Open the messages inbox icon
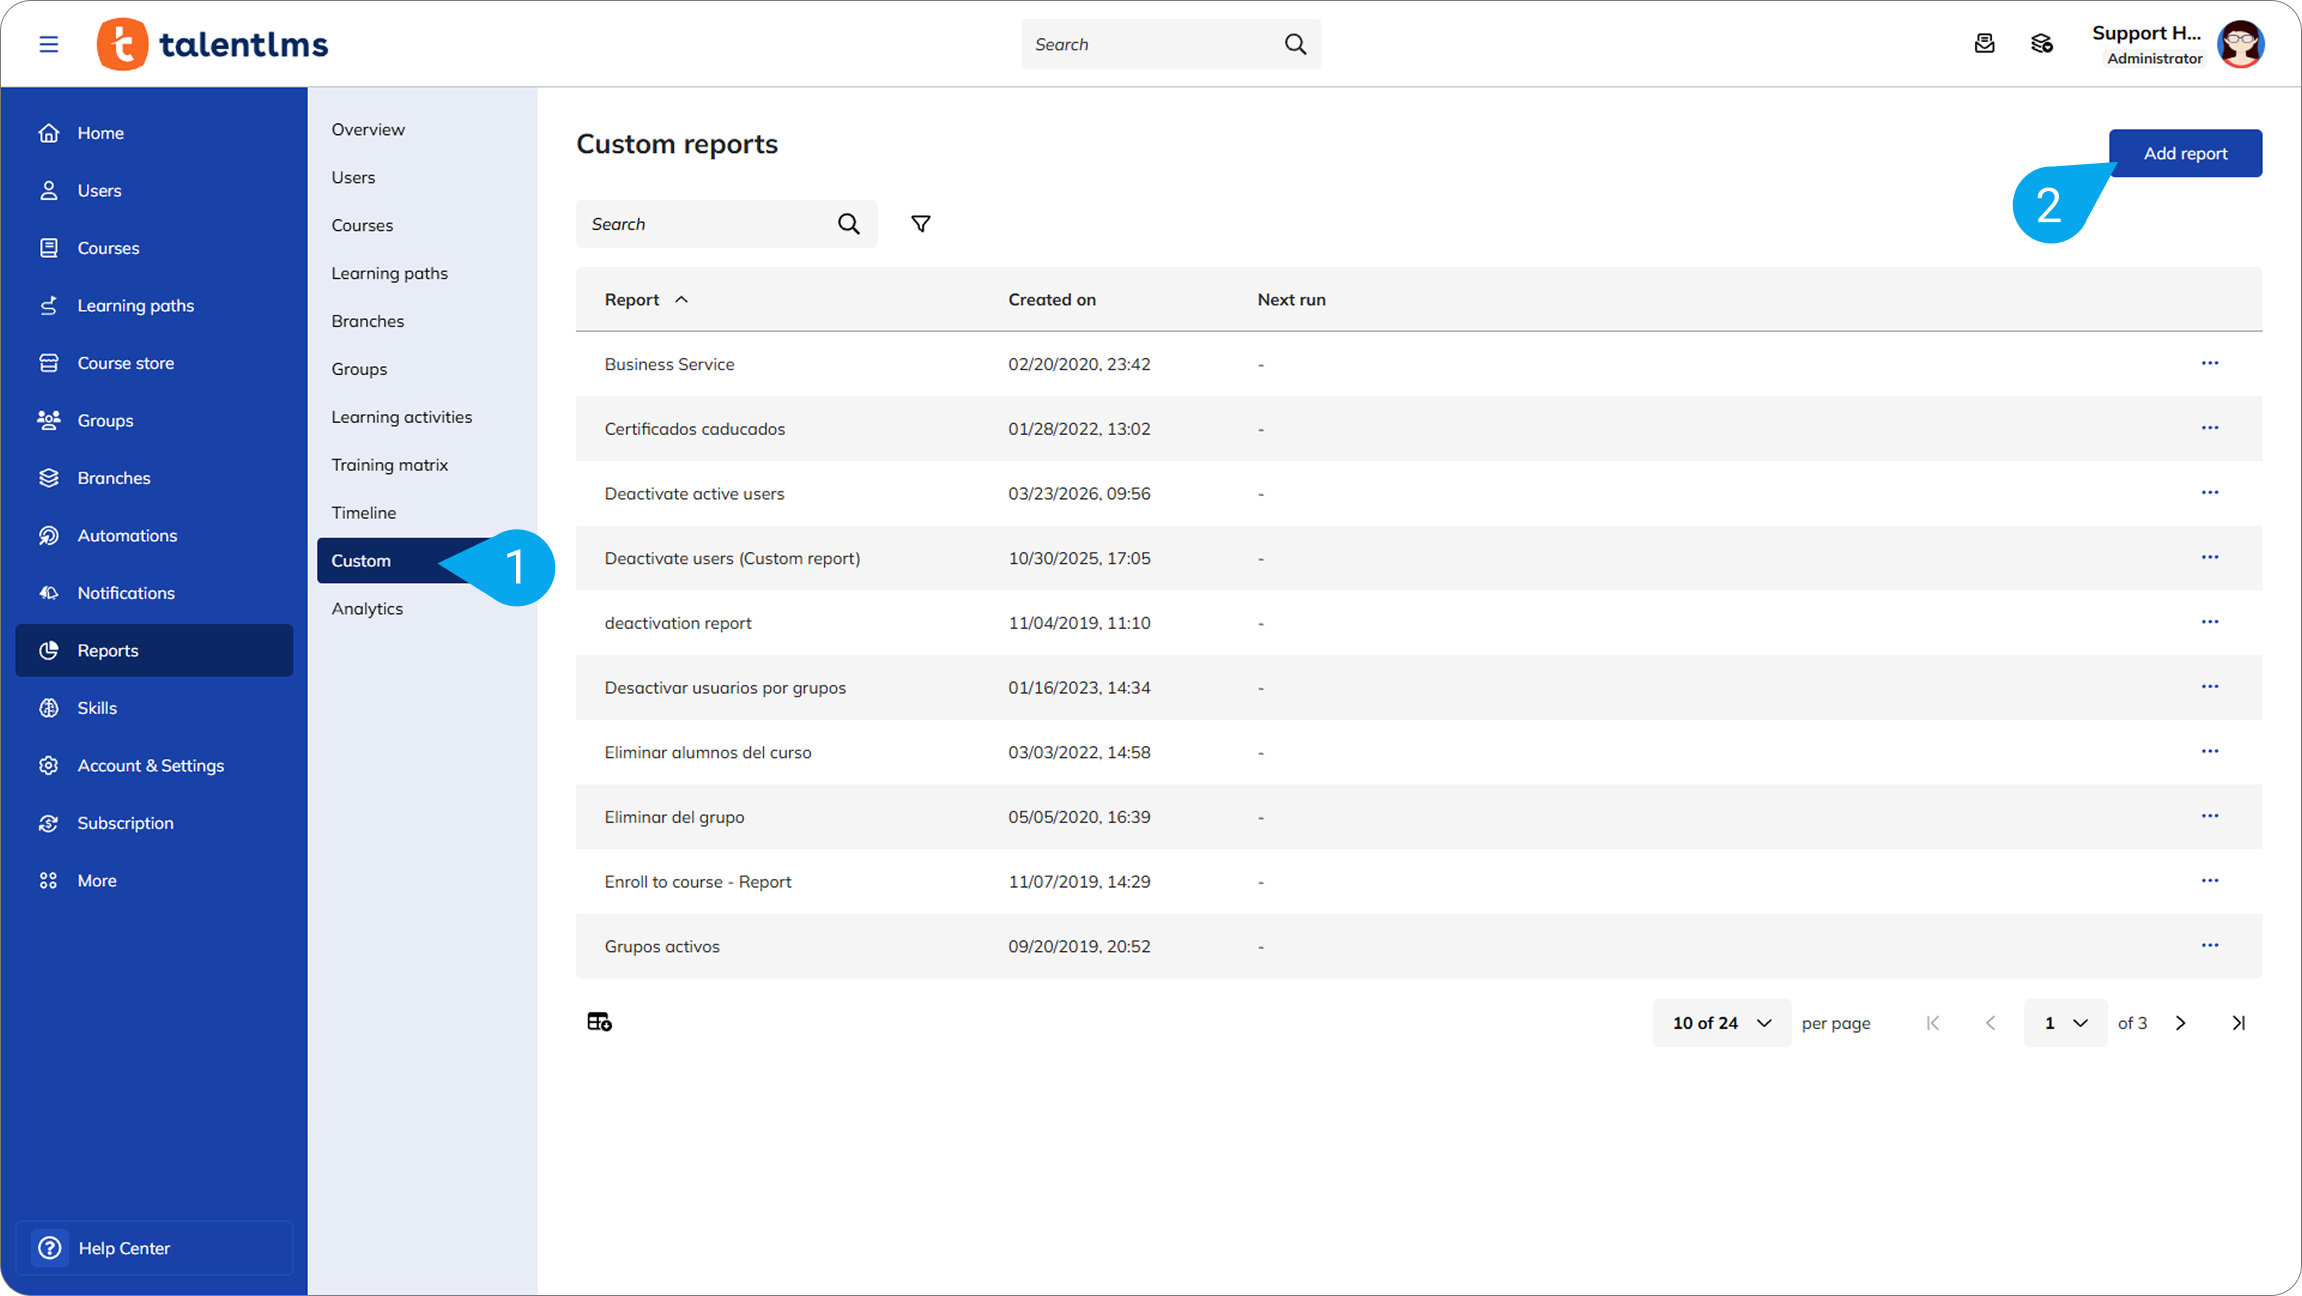The height and width of the screenshot is (1296, 2302). [1984, 44]
